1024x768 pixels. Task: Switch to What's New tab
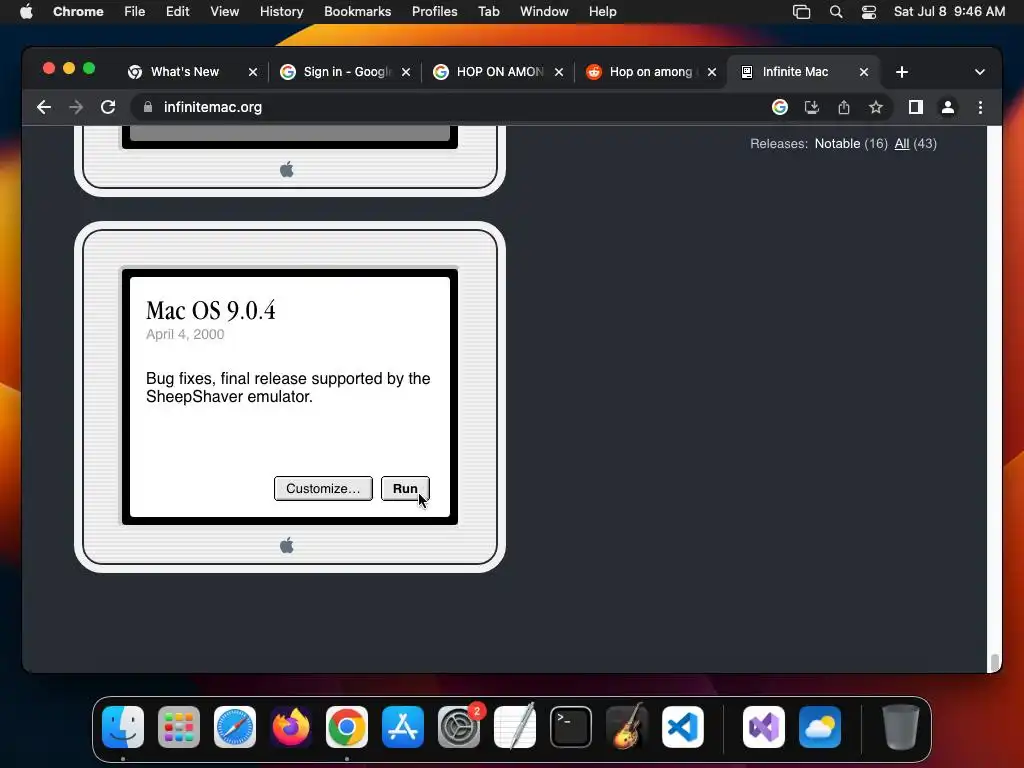pyautogui.click(x=183, y=72)
